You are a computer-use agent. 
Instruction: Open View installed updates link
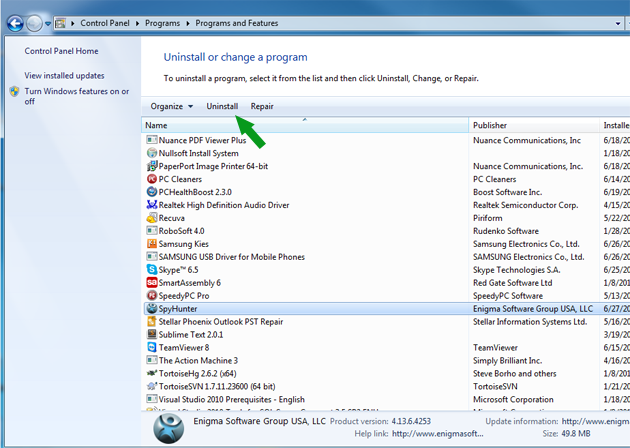pos(64,76)
